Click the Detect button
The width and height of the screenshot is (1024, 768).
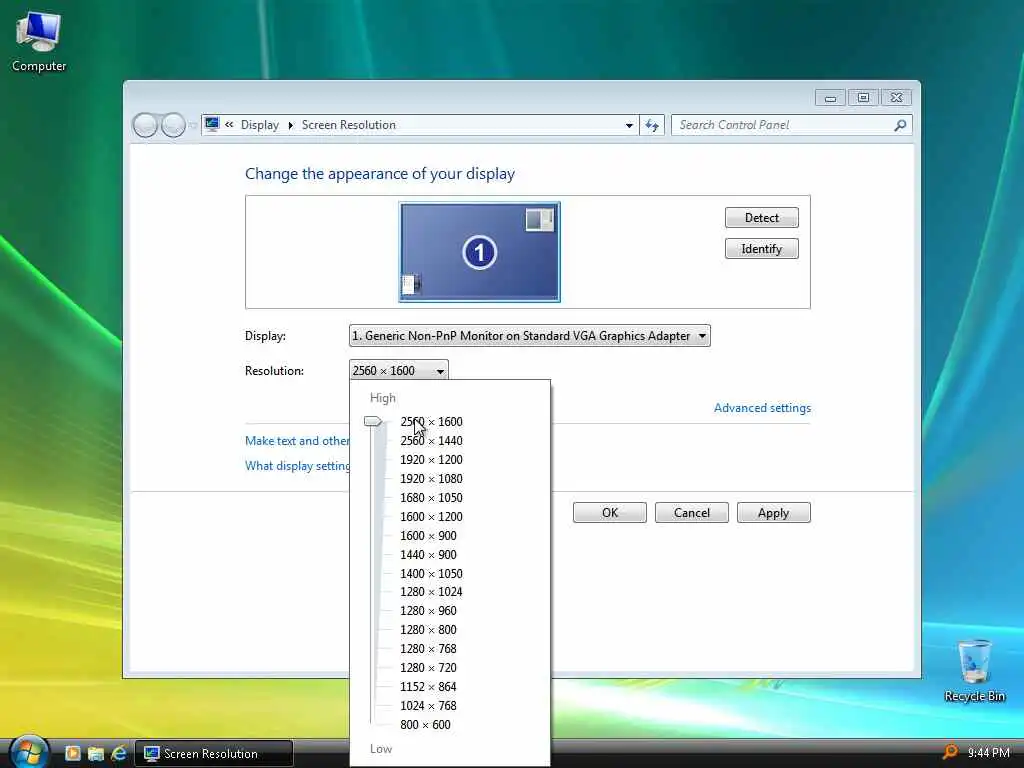(761, 217)
